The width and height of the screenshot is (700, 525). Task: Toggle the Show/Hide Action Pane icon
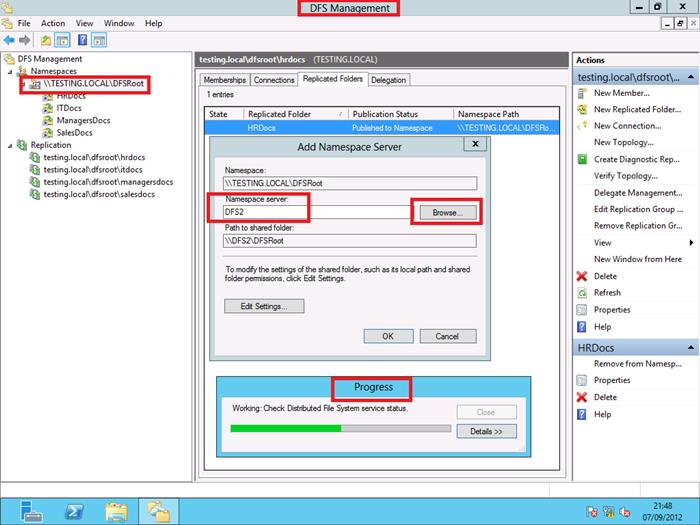click(x=99, y=41)
